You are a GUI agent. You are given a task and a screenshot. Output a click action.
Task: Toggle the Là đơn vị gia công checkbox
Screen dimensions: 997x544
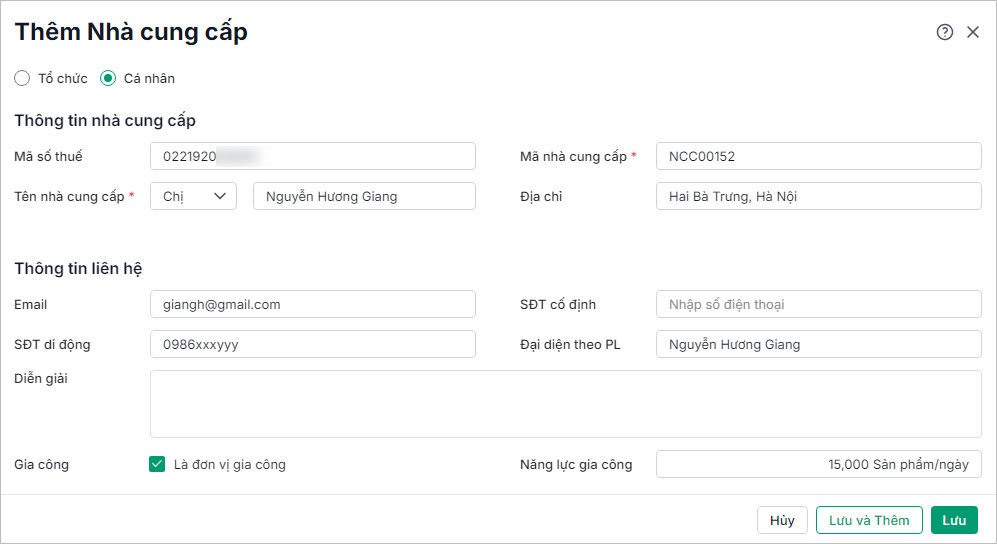click(157, 464)
